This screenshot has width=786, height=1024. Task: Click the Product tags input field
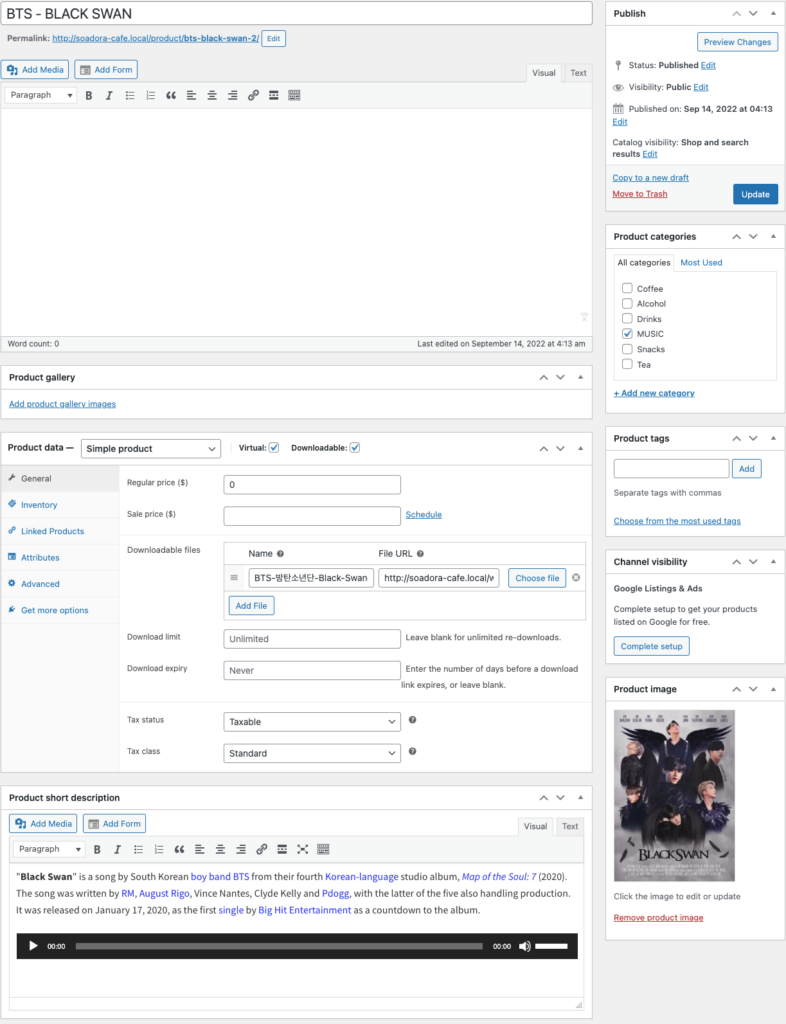point(671,468)
